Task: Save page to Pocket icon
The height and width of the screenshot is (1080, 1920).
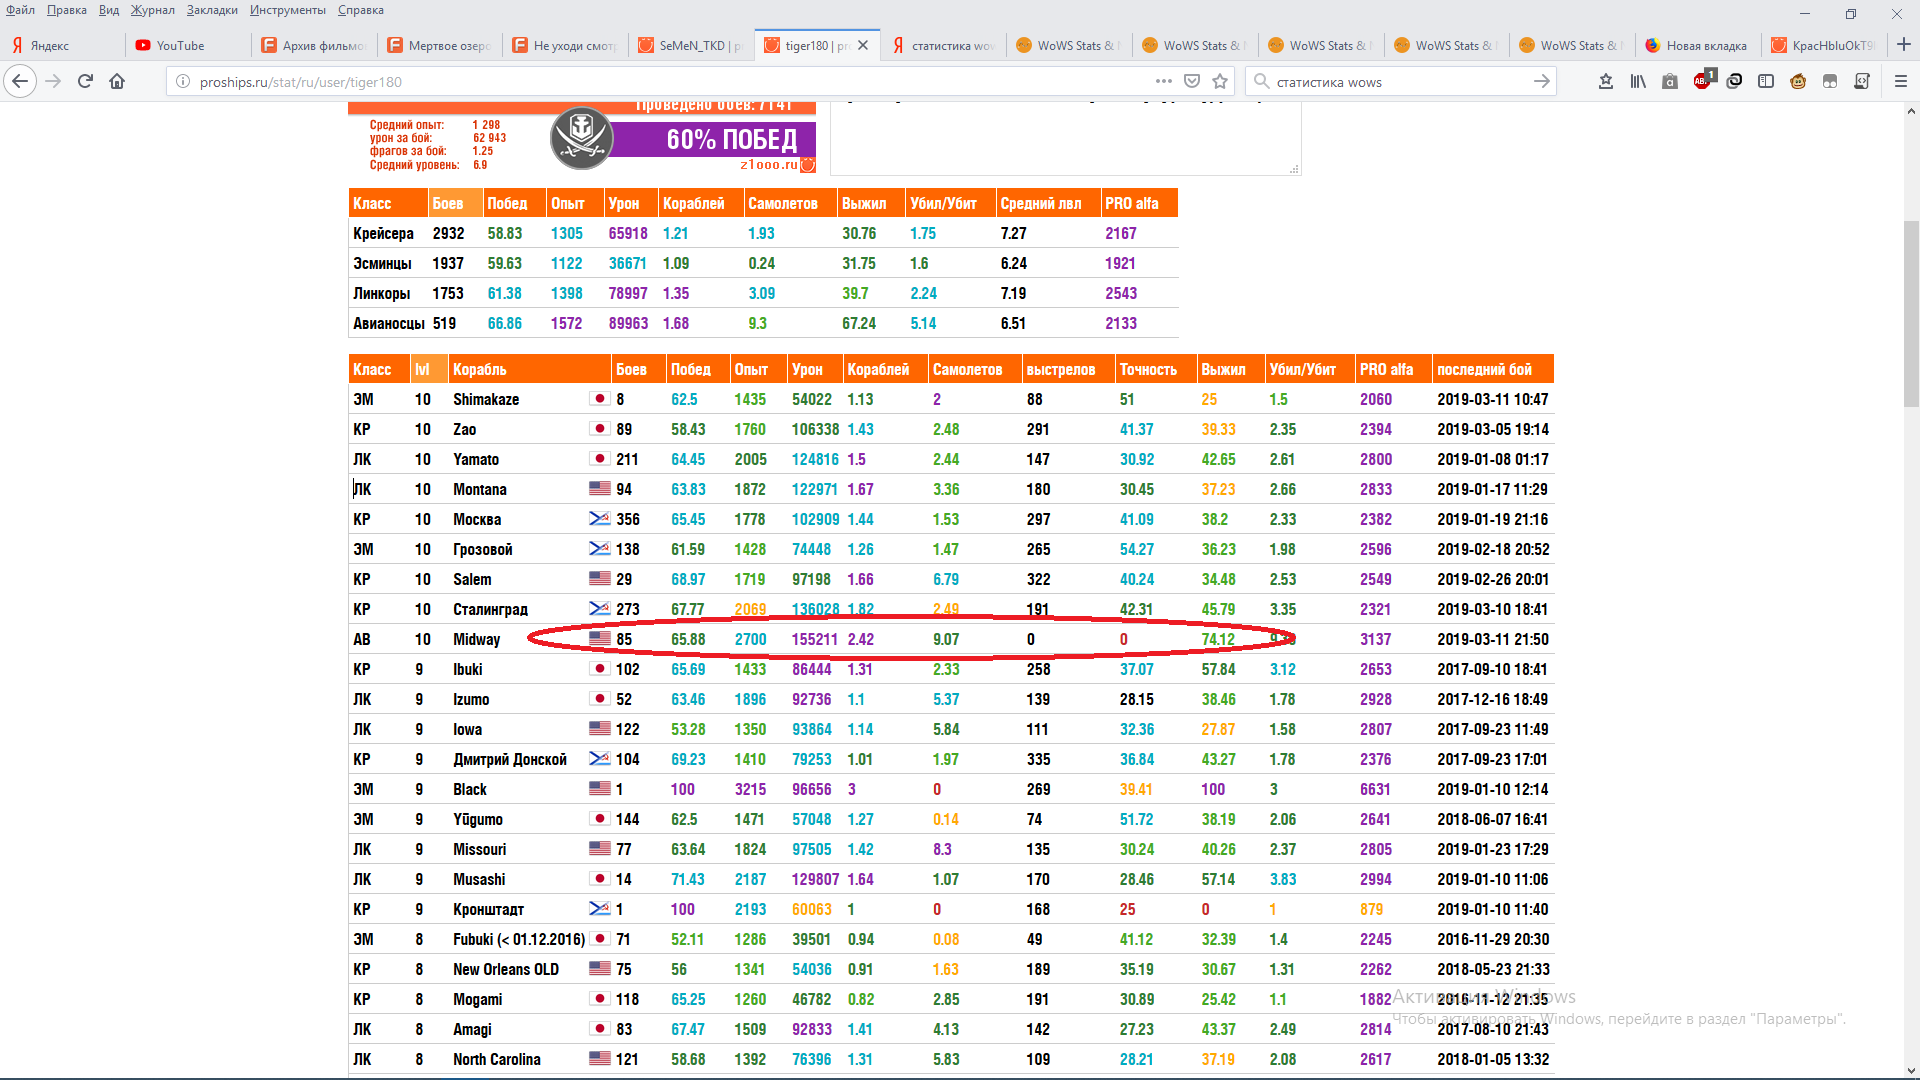Action: pos(1192,81)
